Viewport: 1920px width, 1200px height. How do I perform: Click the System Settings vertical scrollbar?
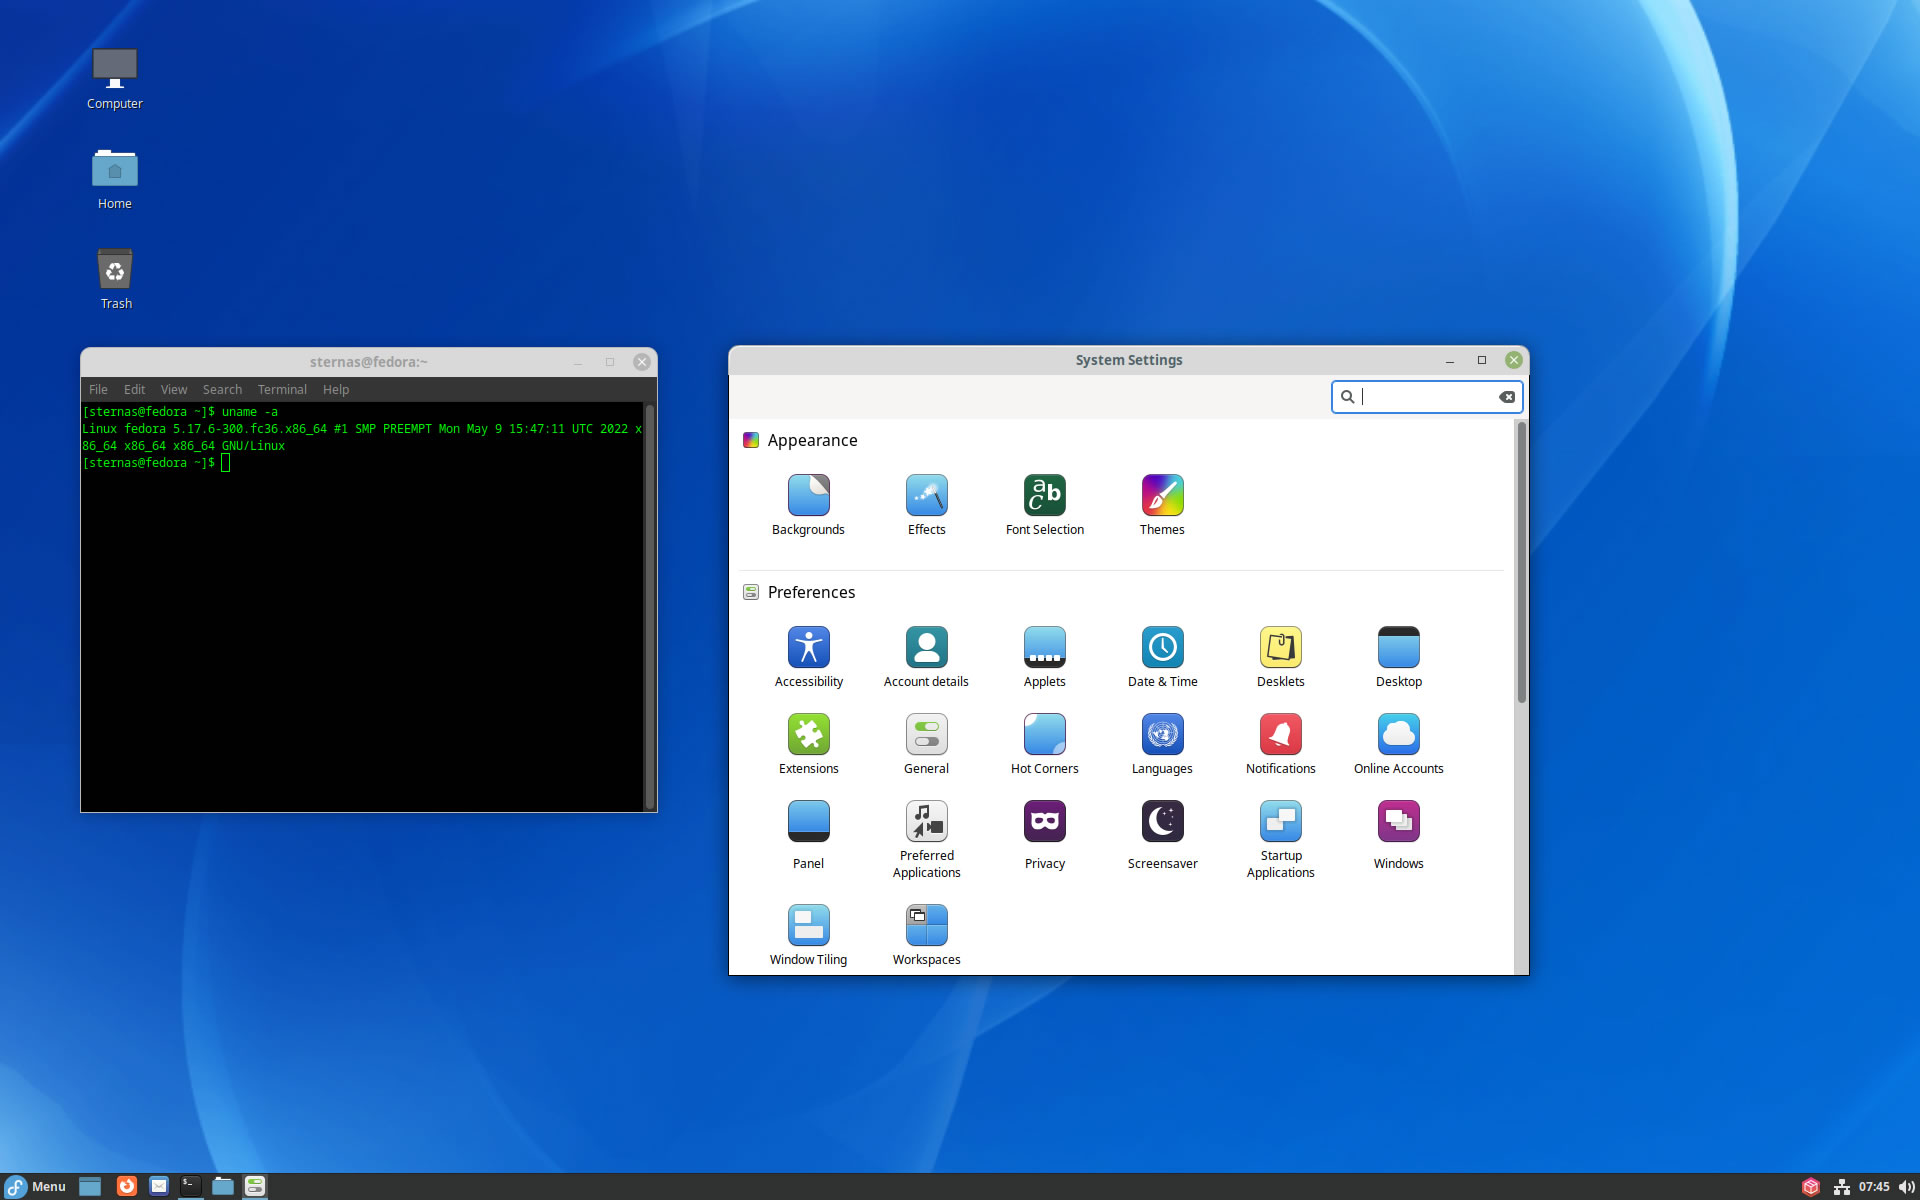(1521, 562)
